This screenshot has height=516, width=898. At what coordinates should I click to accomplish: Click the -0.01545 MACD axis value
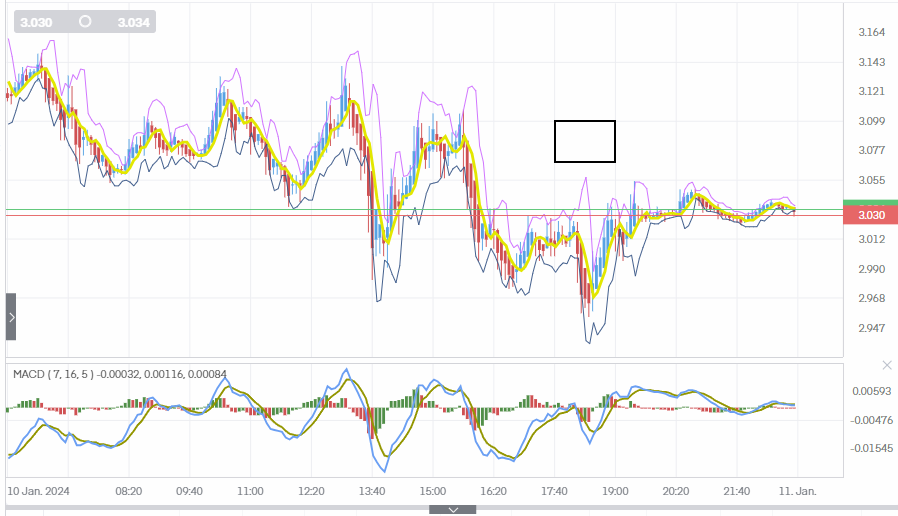873,449
